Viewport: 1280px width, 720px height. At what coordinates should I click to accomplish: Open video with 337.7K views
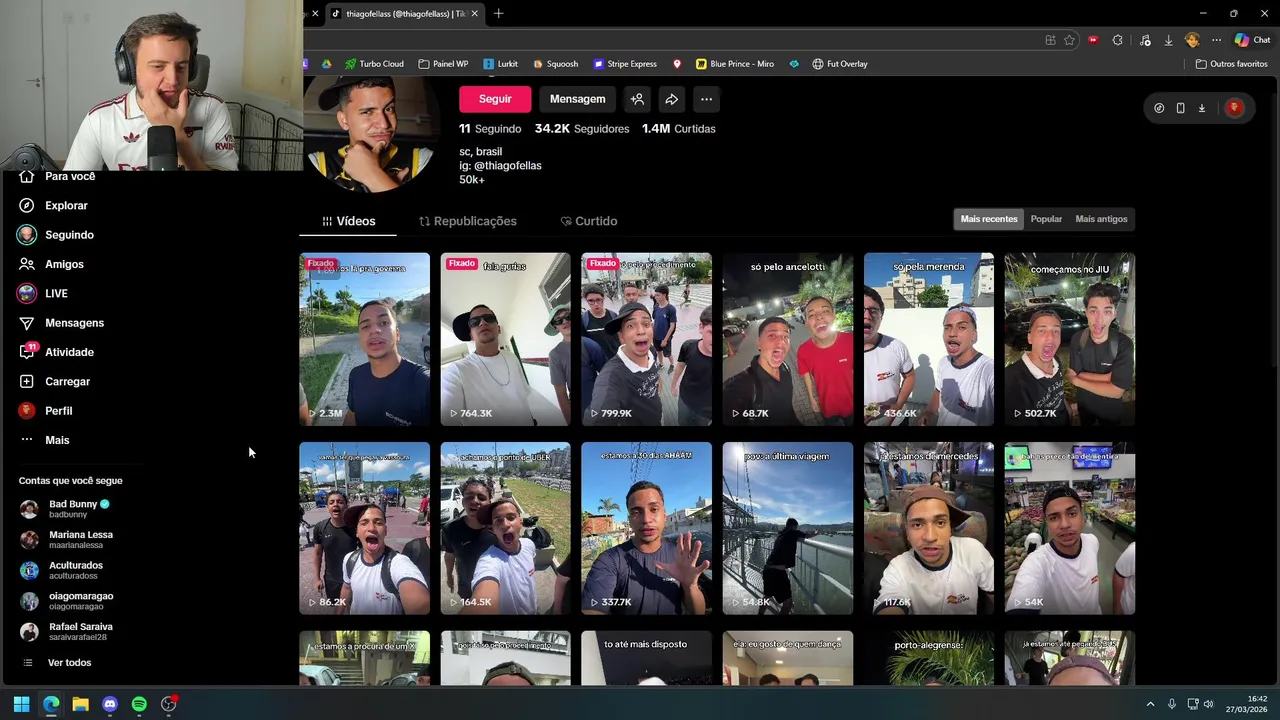pyautogui.click(x=646, y=528)
